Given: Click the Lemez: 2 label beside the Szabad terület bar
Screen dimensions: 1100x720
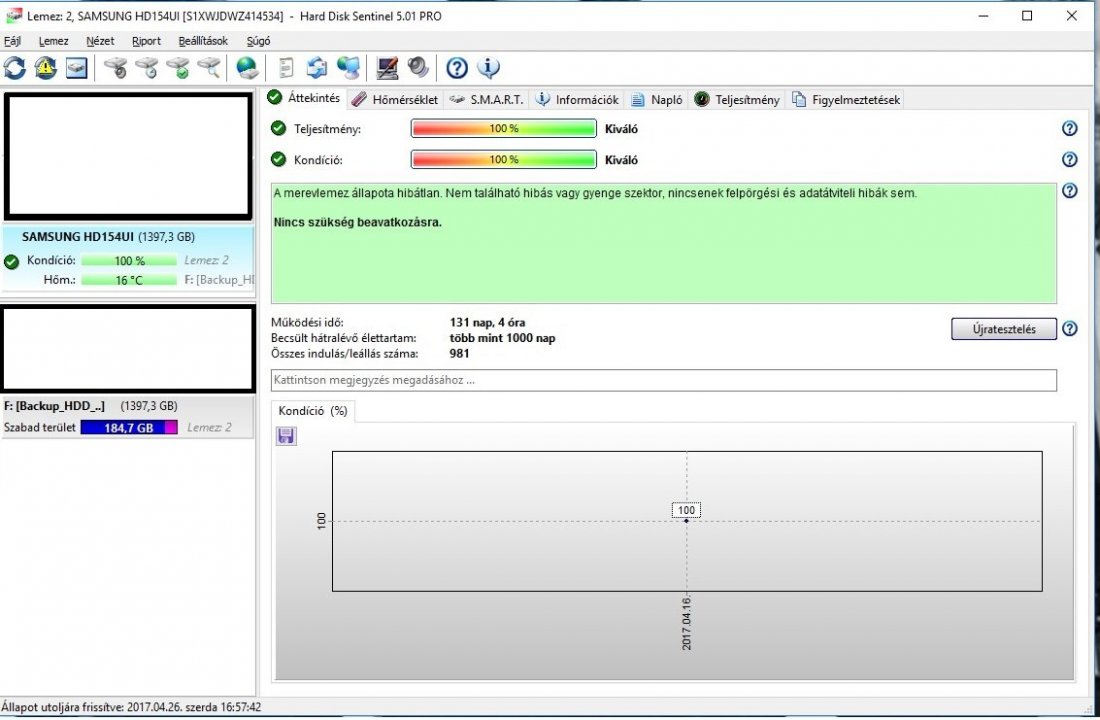Looking at the screenshot, I should 209,427.
